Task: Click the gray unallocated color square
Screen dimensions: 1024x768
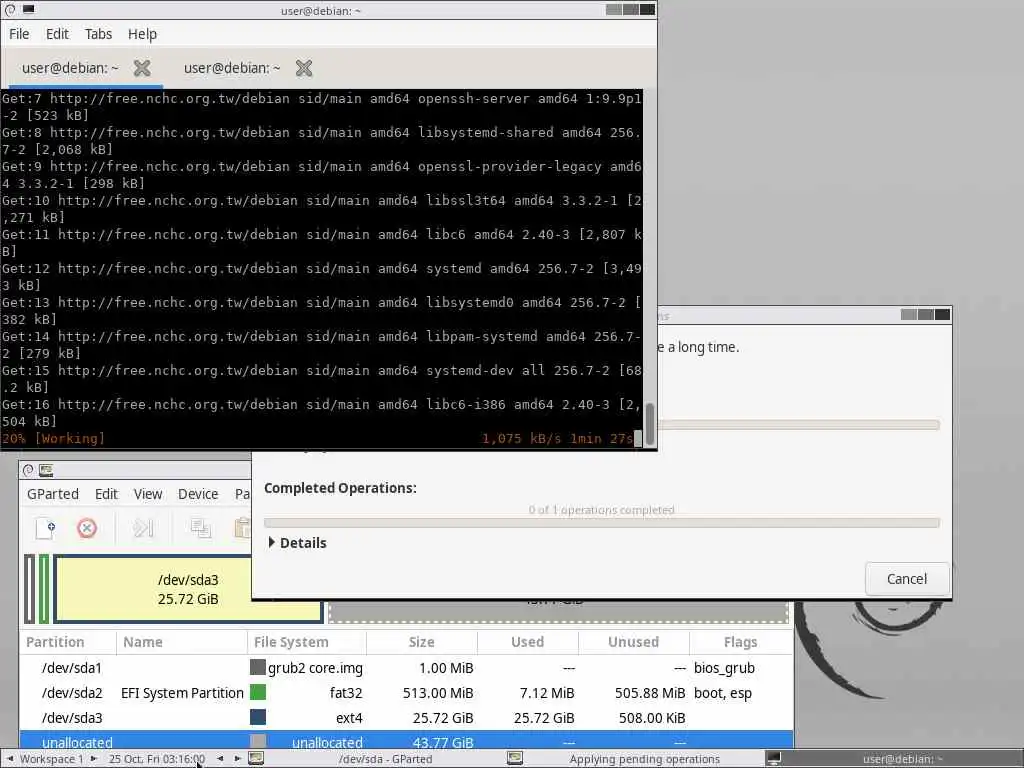Action: click(258, 741)
